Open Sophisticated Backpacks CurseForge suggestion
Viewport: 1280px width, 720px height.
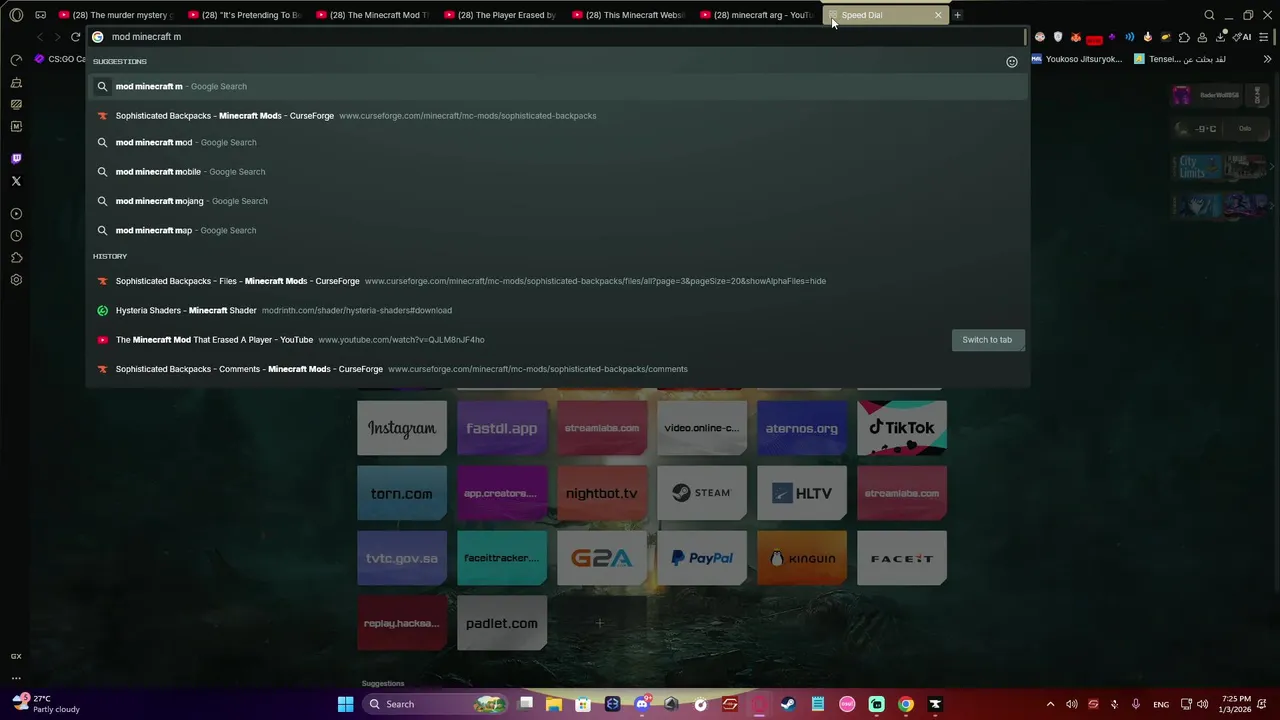(x=557, y=115)
